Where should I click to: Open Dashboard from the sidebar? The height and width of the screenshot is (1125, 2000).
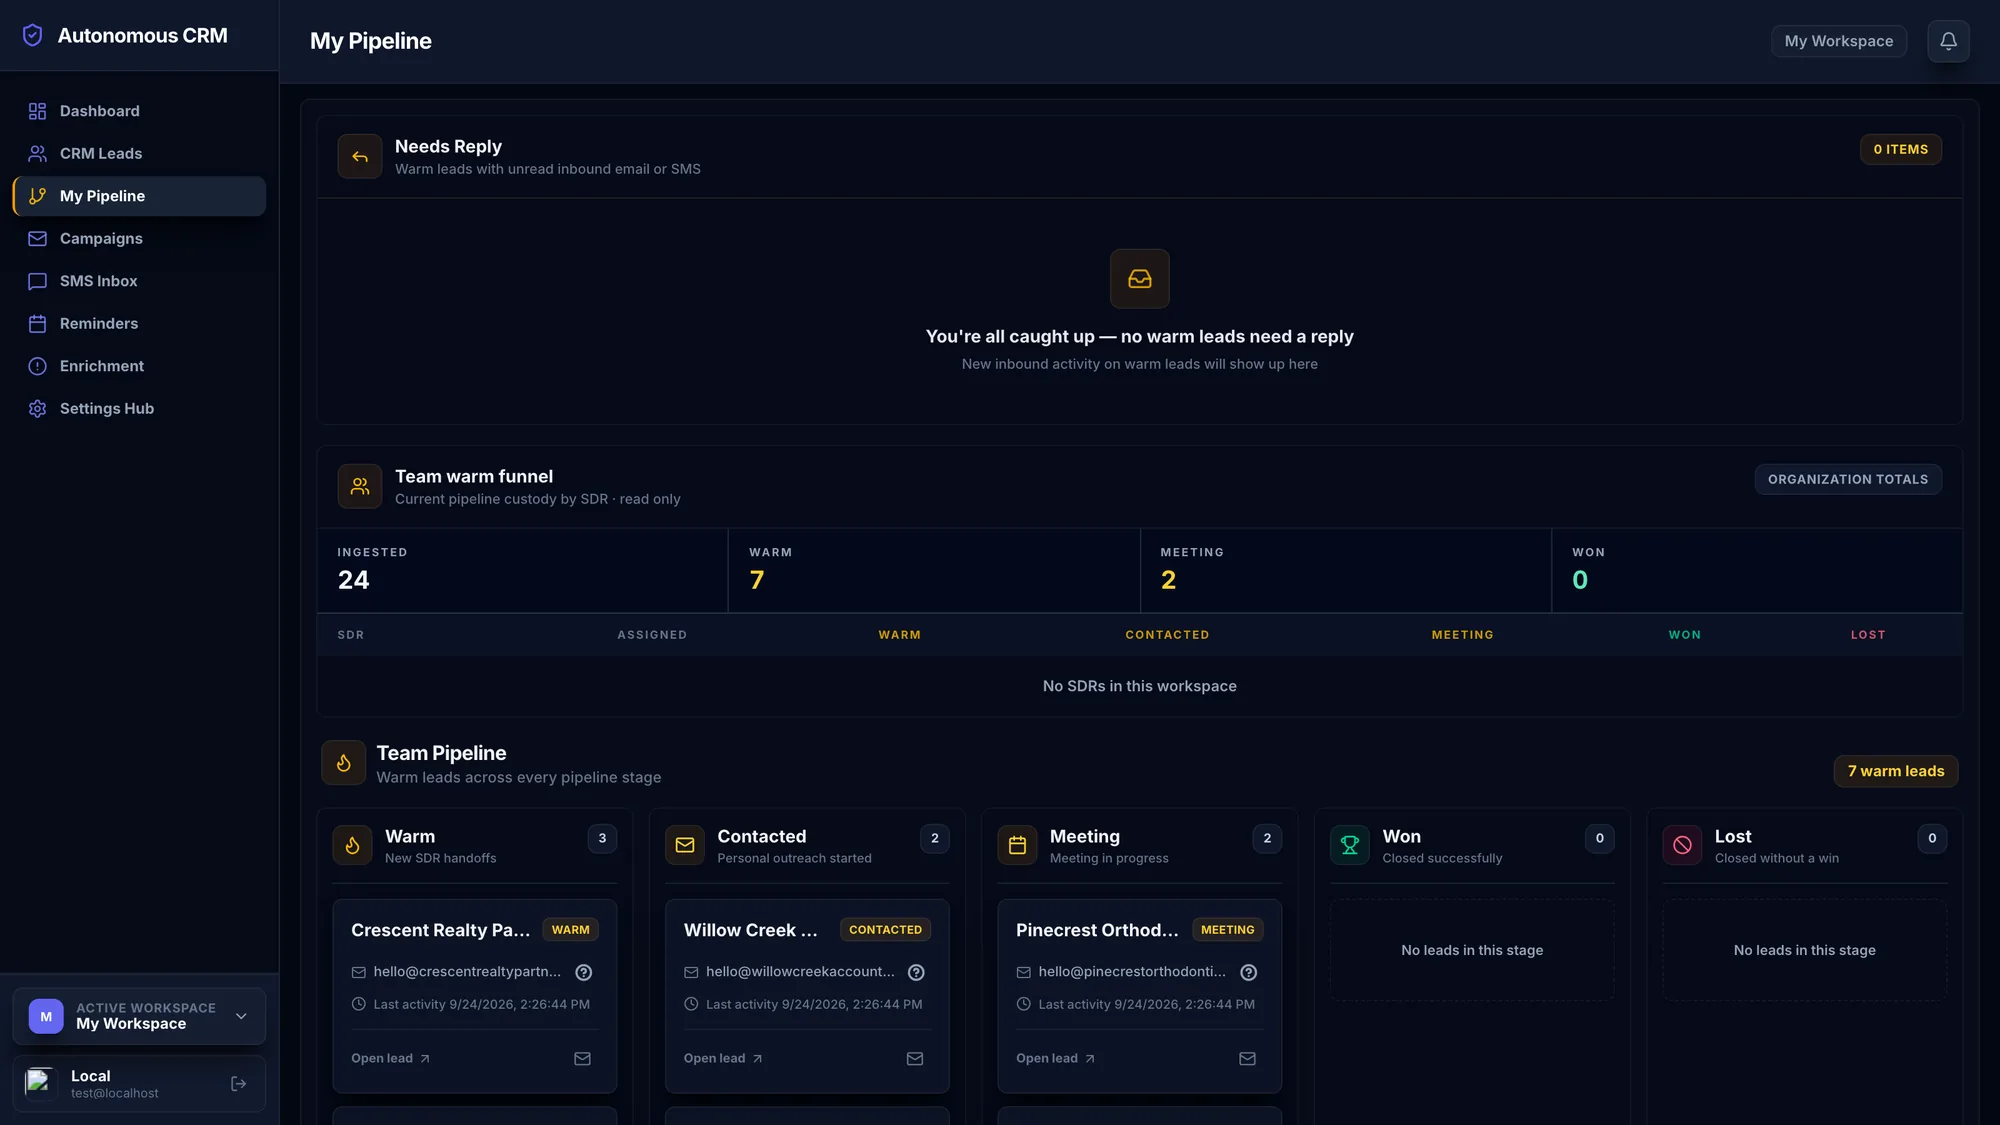pos(139,111)
